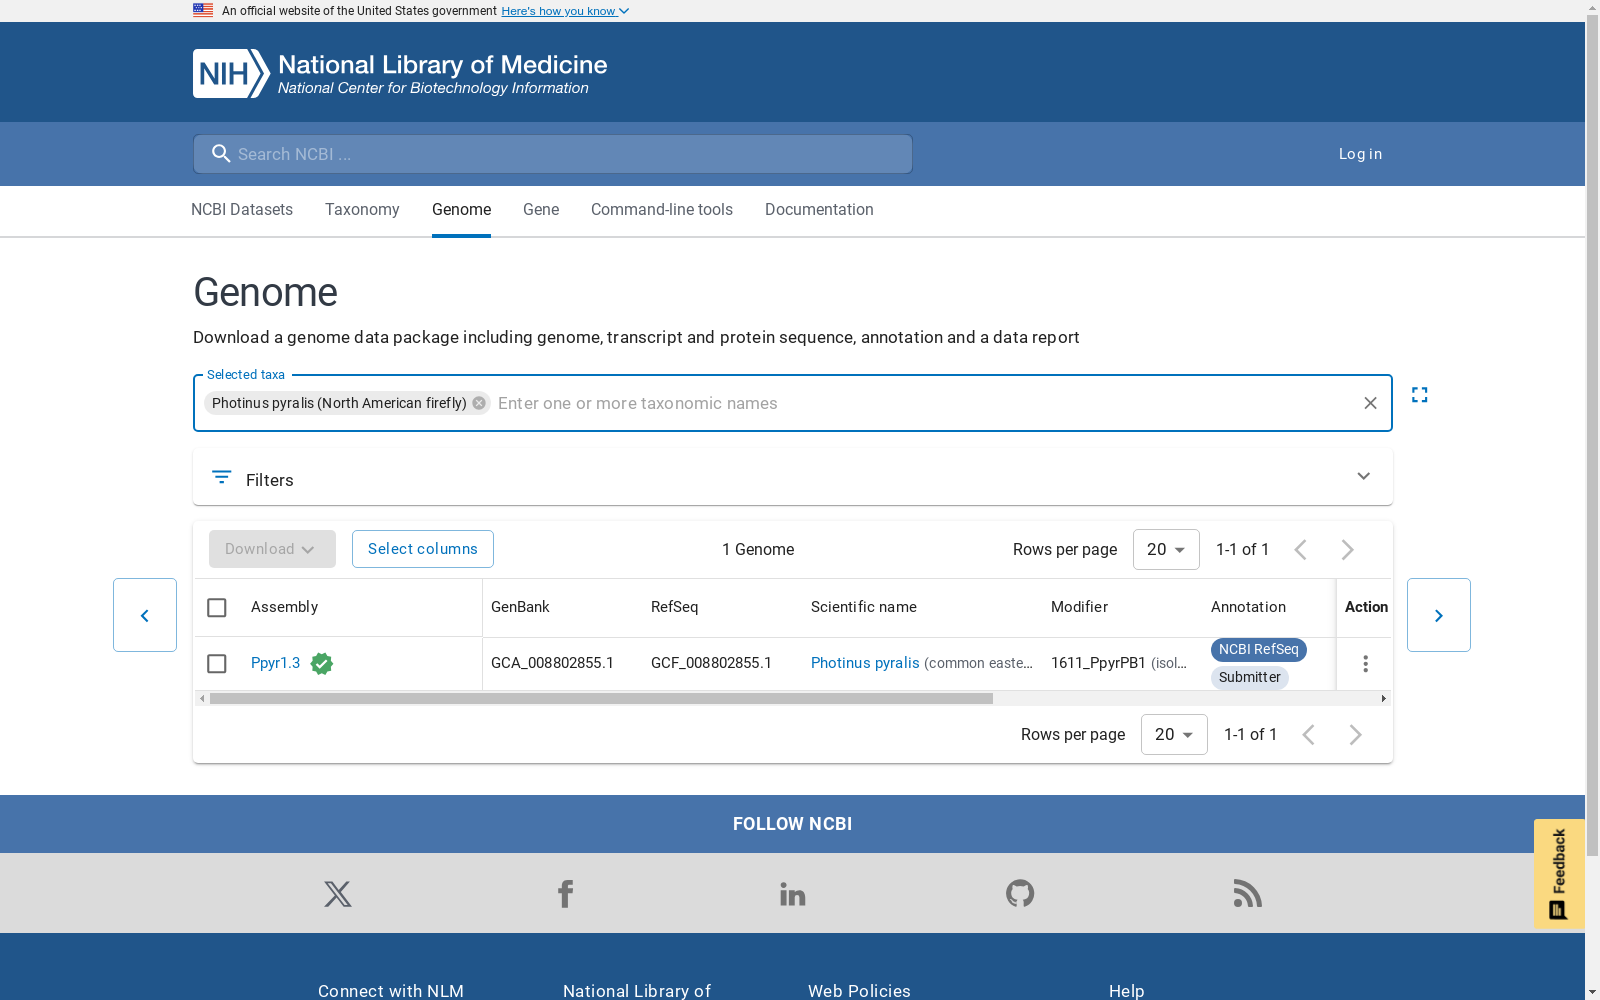This screenshot has height=1000, width=1600.
Task: Click the Scientific name column header
Action: [864, 607]
